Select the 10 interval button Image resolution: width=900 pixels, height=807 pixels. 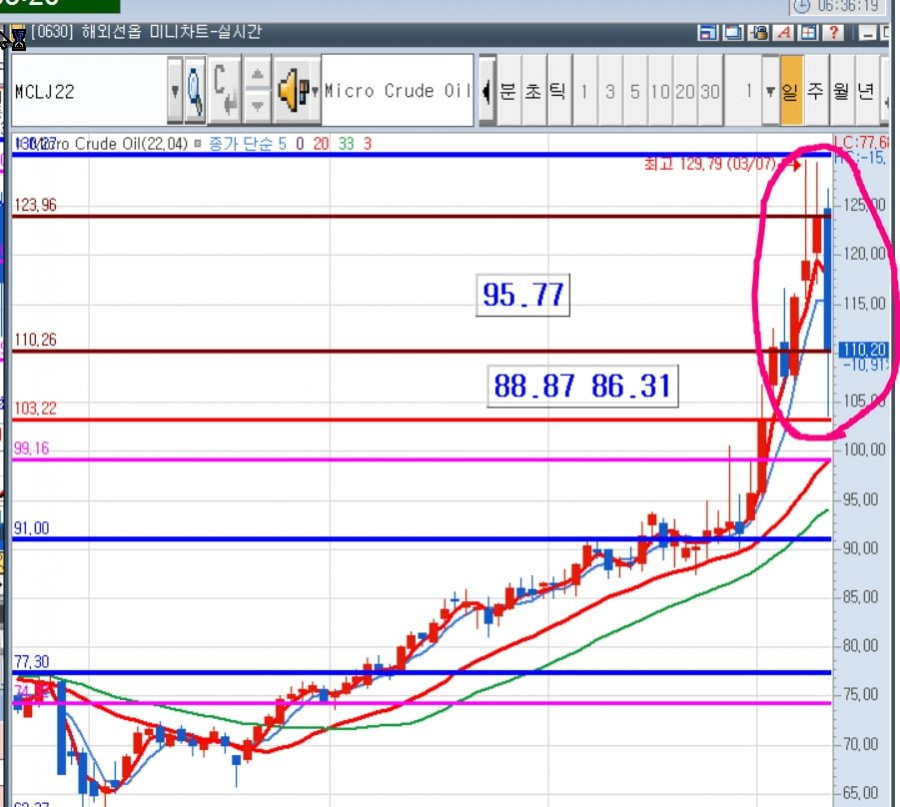click(x=660, y=91)
